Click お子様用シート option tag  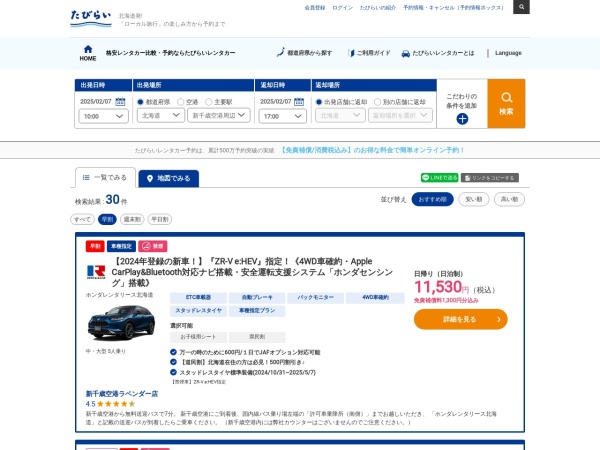coord(198,337)
